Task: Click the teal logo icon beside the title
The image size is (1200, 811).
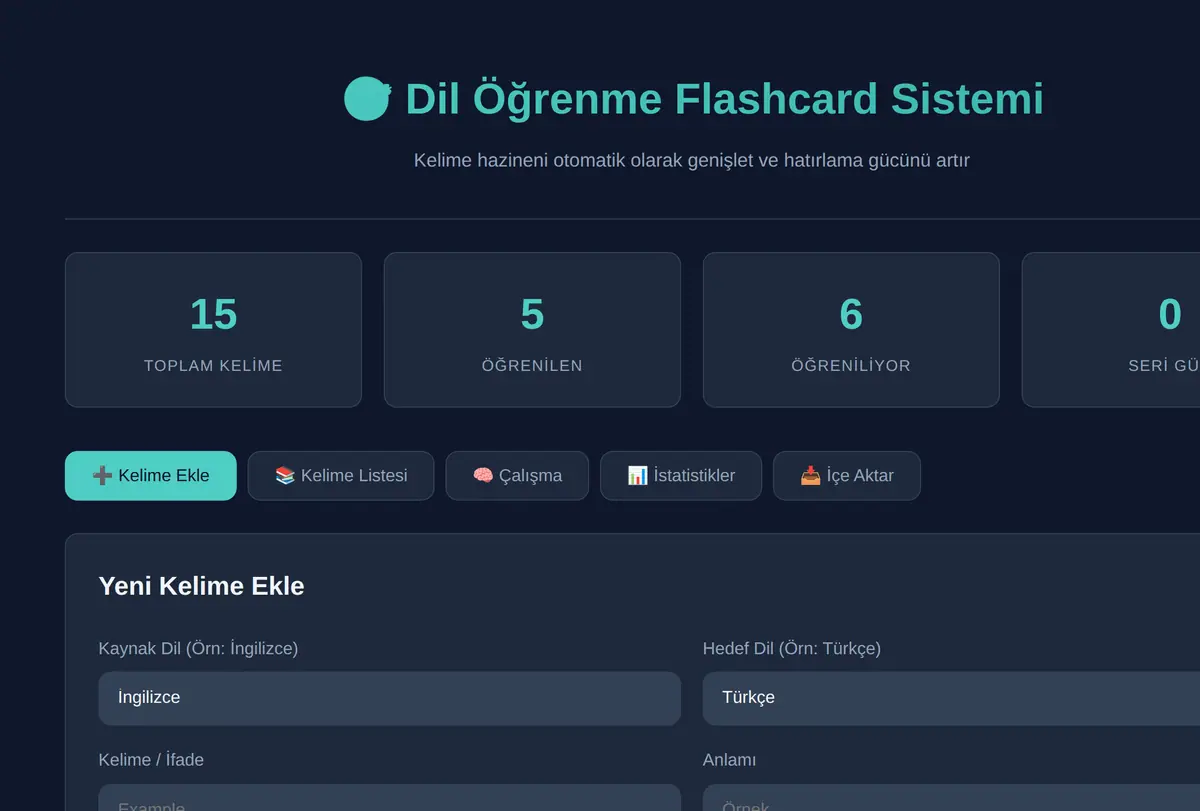Action: [367, 99]
